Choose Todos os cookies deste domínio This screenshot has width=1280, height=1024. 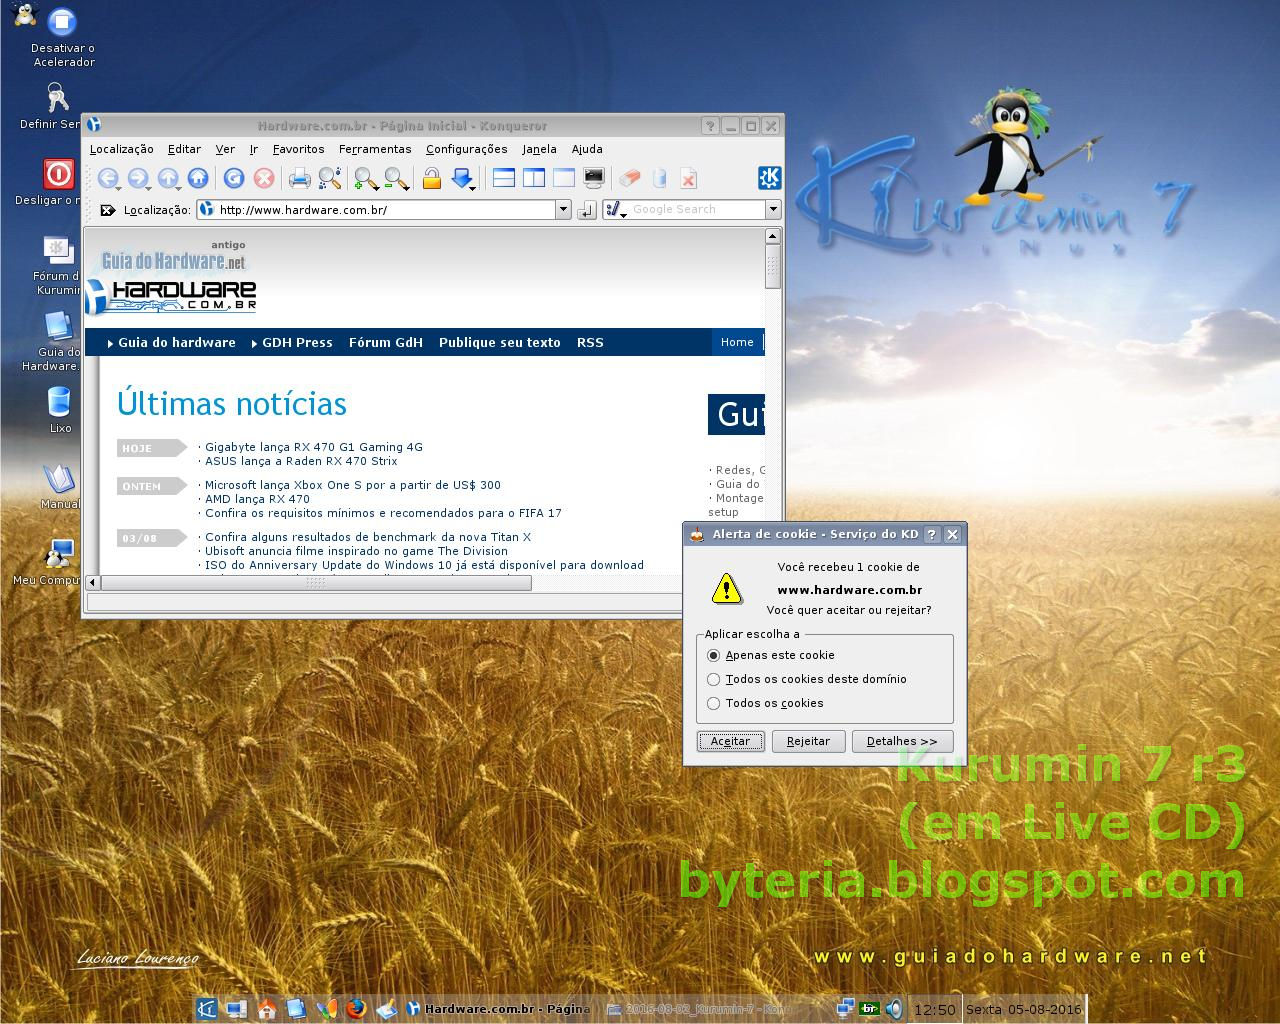[x=713, y=679]
